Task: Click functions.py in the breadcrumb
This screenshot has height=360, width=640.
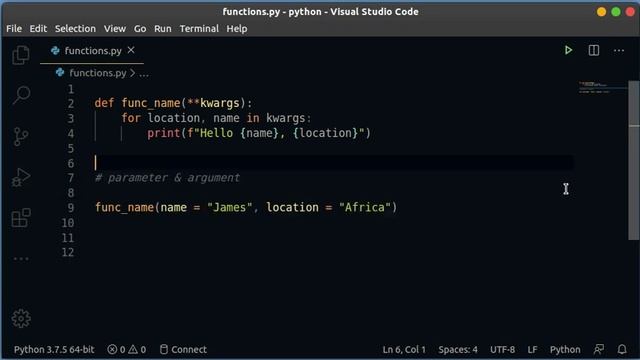Action: [98, 73]
